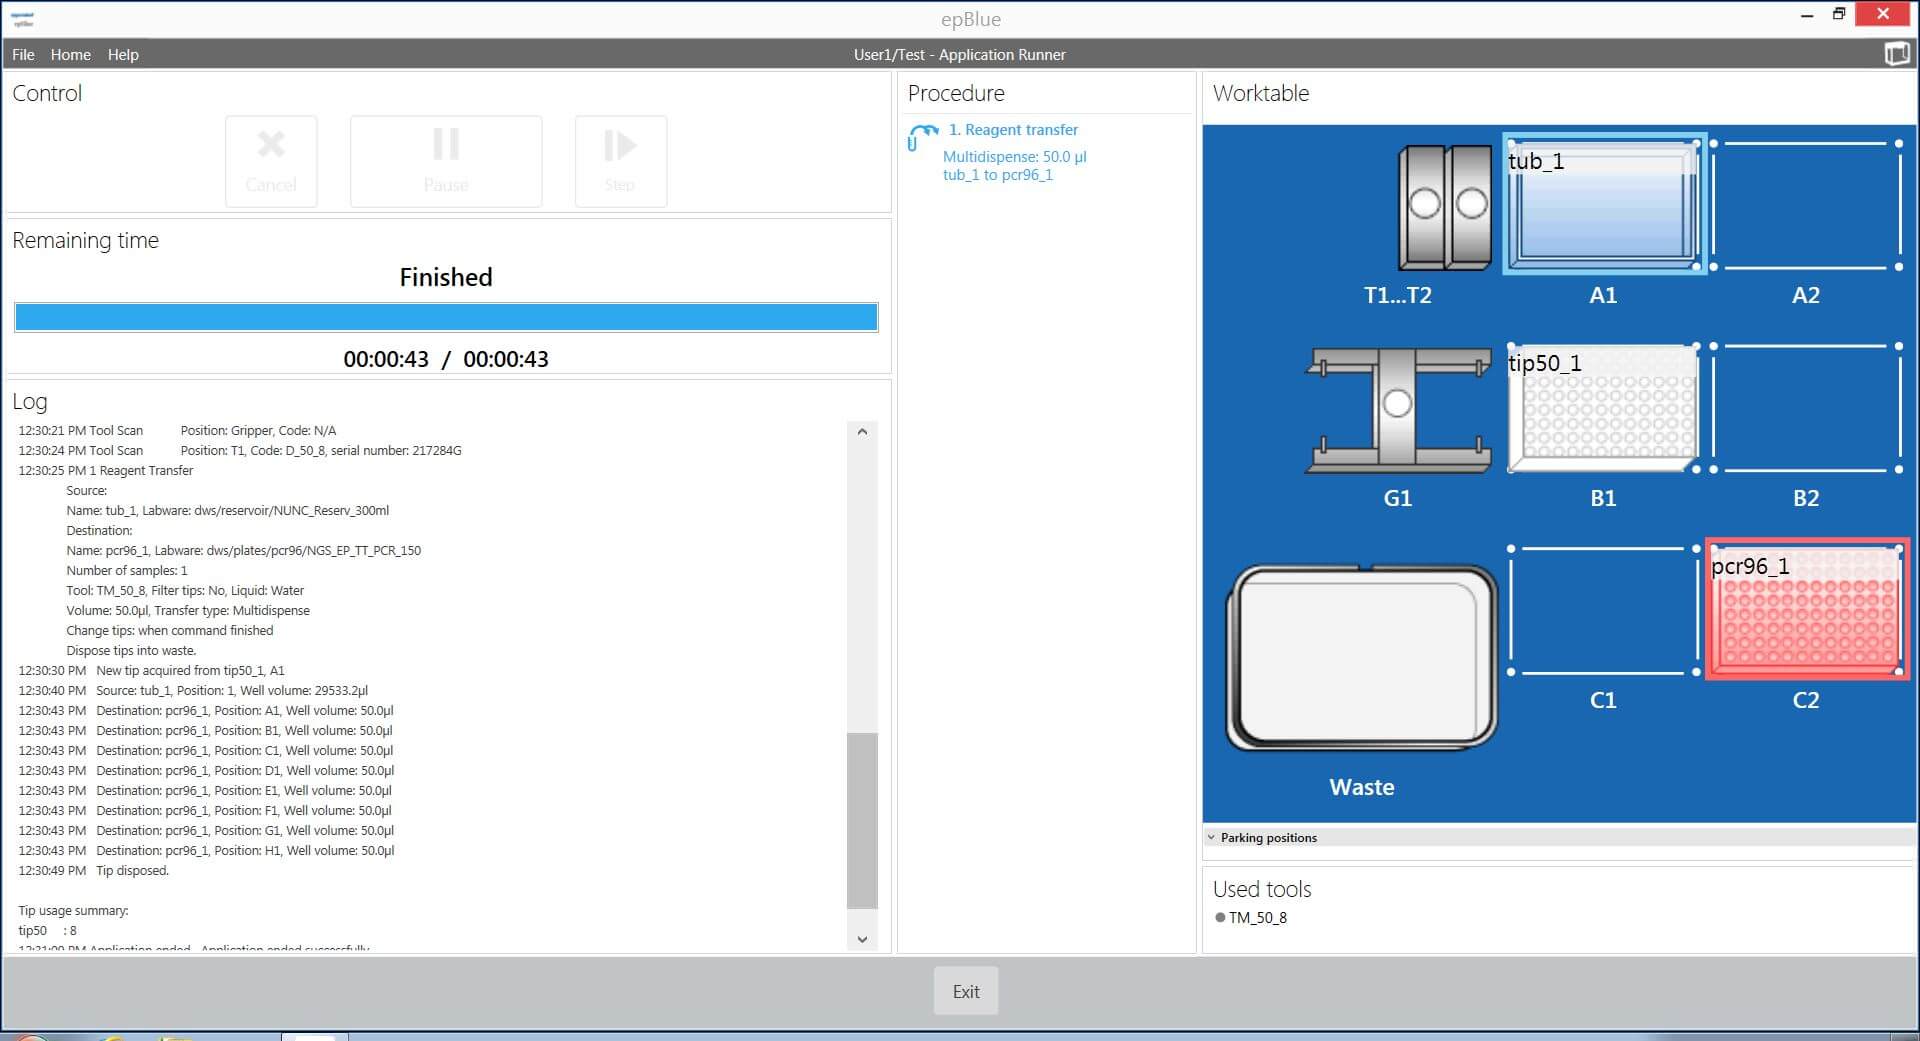Open the worktable layout icon on the title bar
This screenshot has height=1041, width=1920.
pos(1897,54)
